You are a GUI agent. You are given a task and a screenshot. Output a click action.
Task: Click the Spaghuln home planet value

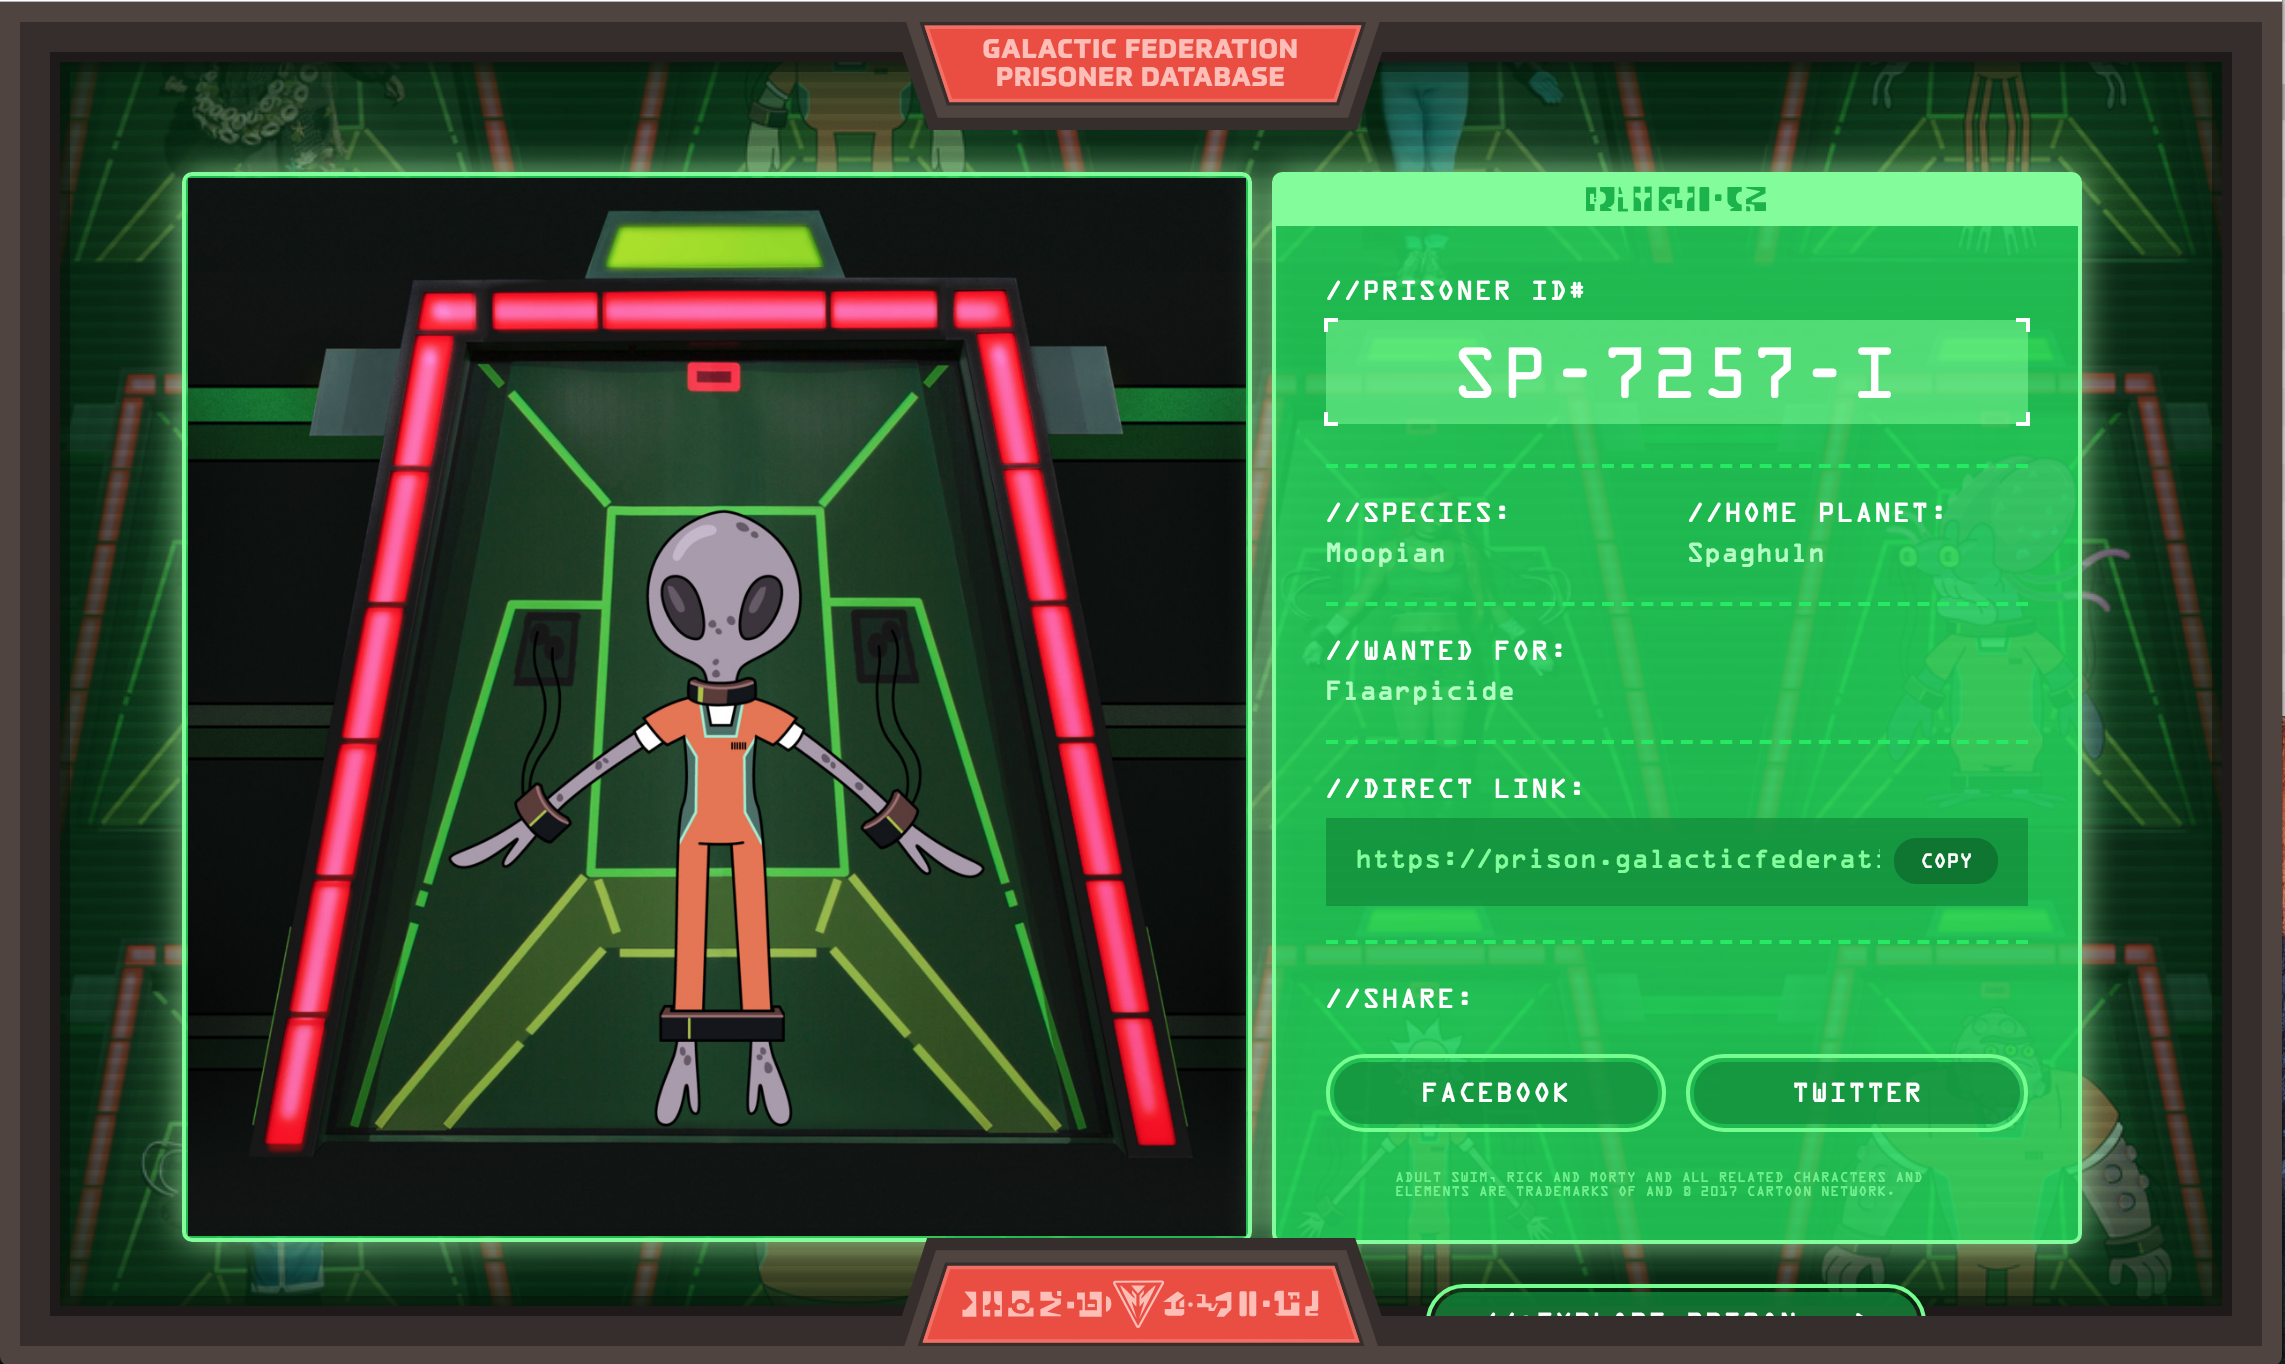1755,553
